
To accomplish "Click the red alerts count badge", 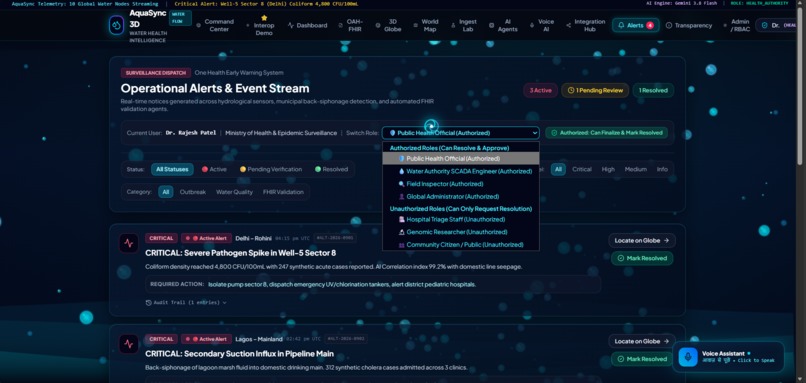I will tap(650, 25).
